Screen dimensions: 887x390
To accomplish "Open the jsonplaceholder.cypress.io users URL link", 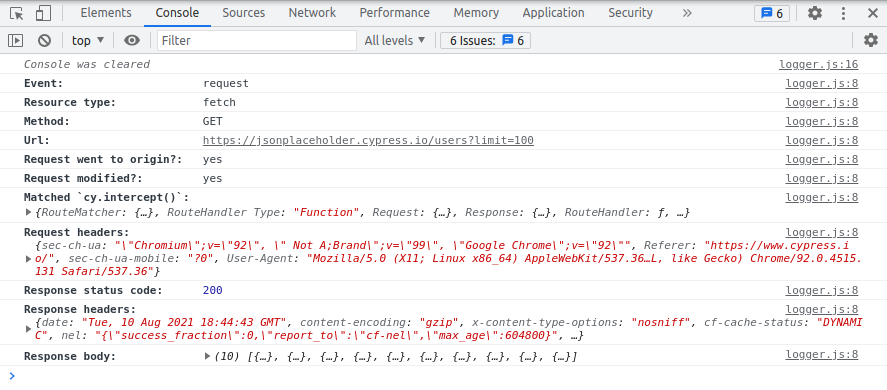I will pos(368,140).
